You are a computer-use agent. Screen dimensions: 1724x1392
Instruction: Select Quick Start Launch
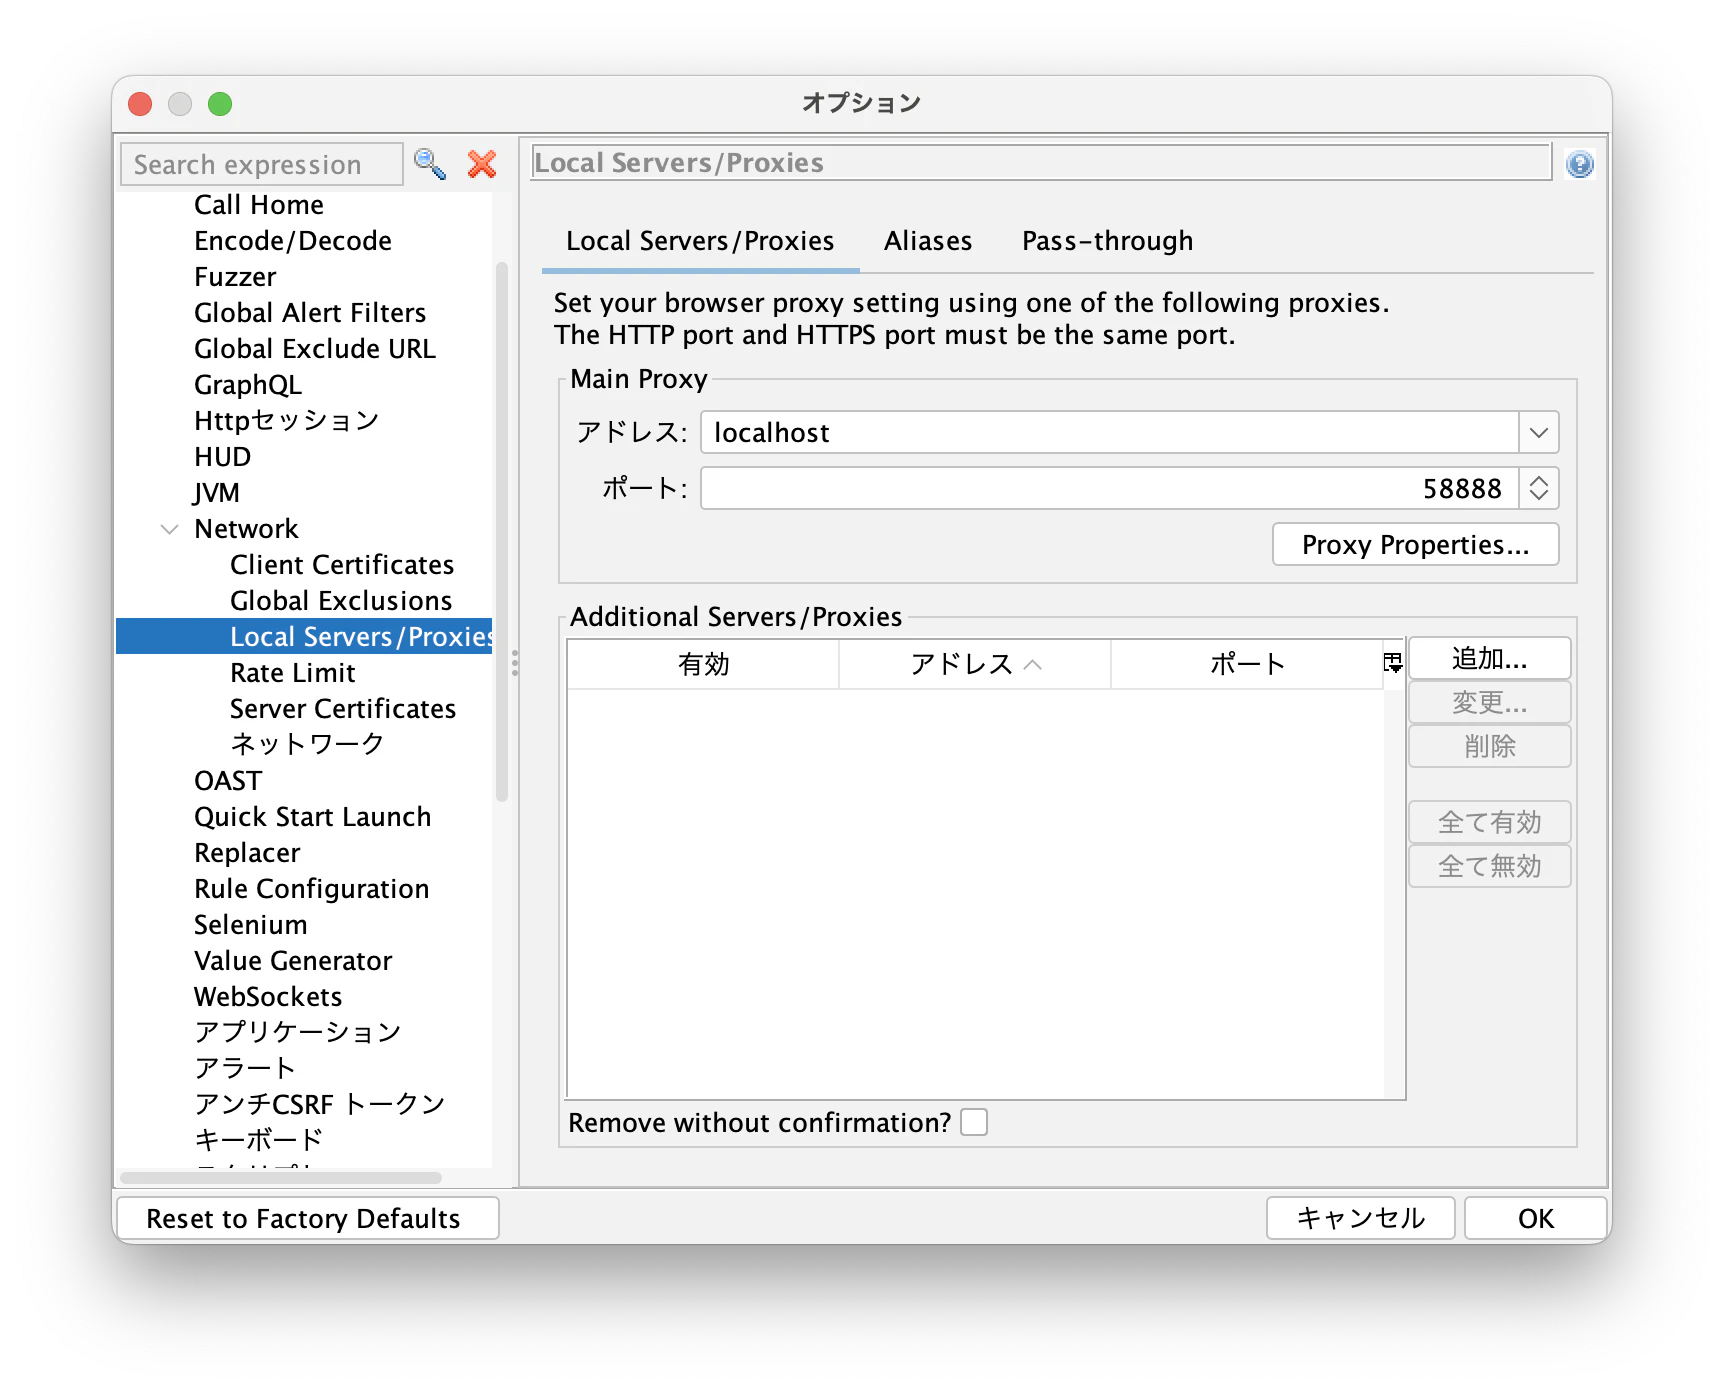(312, 817)
